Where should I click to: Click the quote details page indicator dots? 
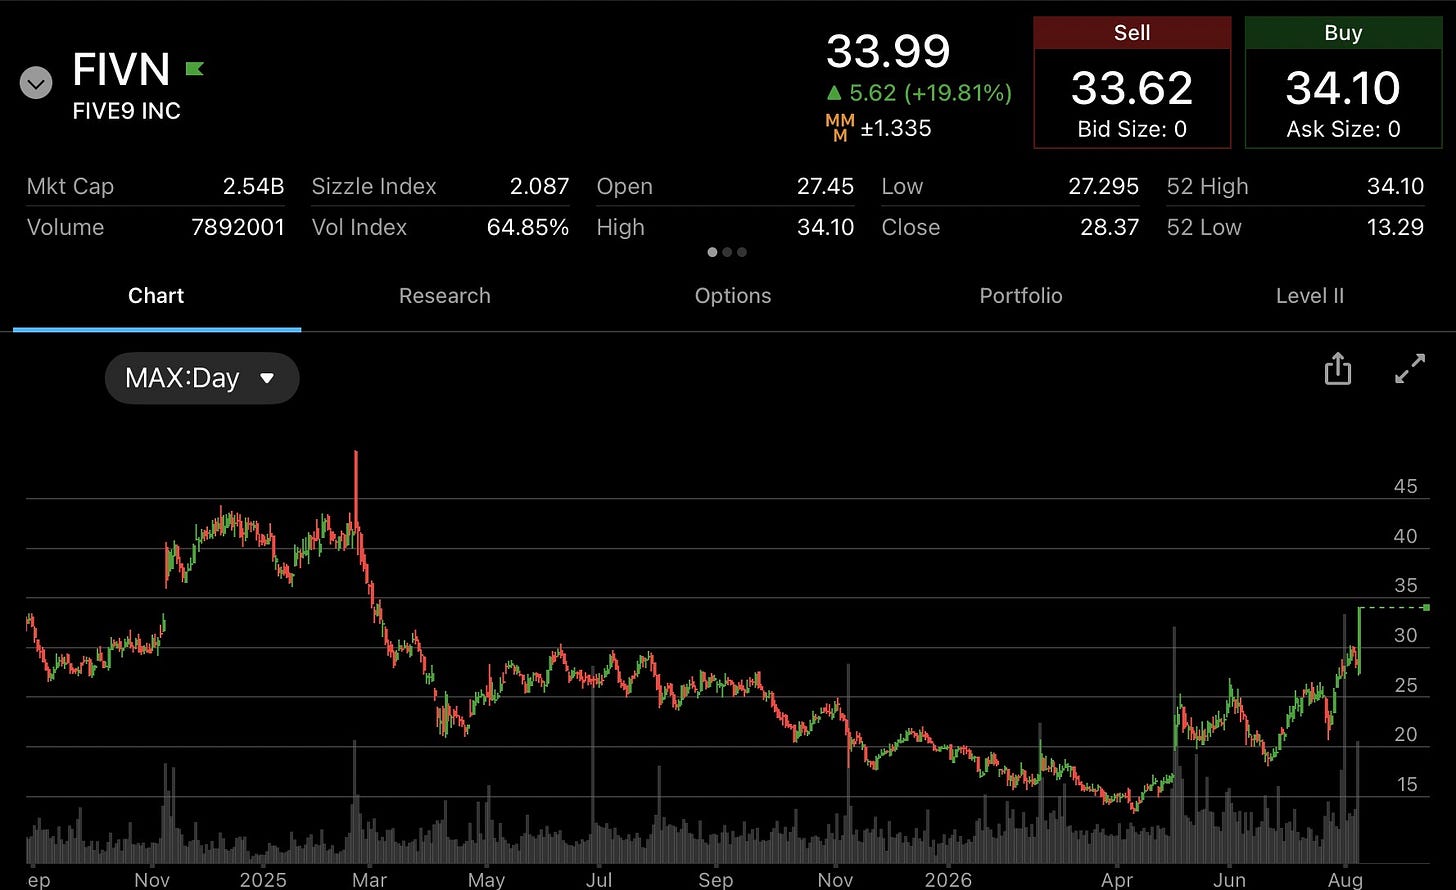[x=727, y=252]
